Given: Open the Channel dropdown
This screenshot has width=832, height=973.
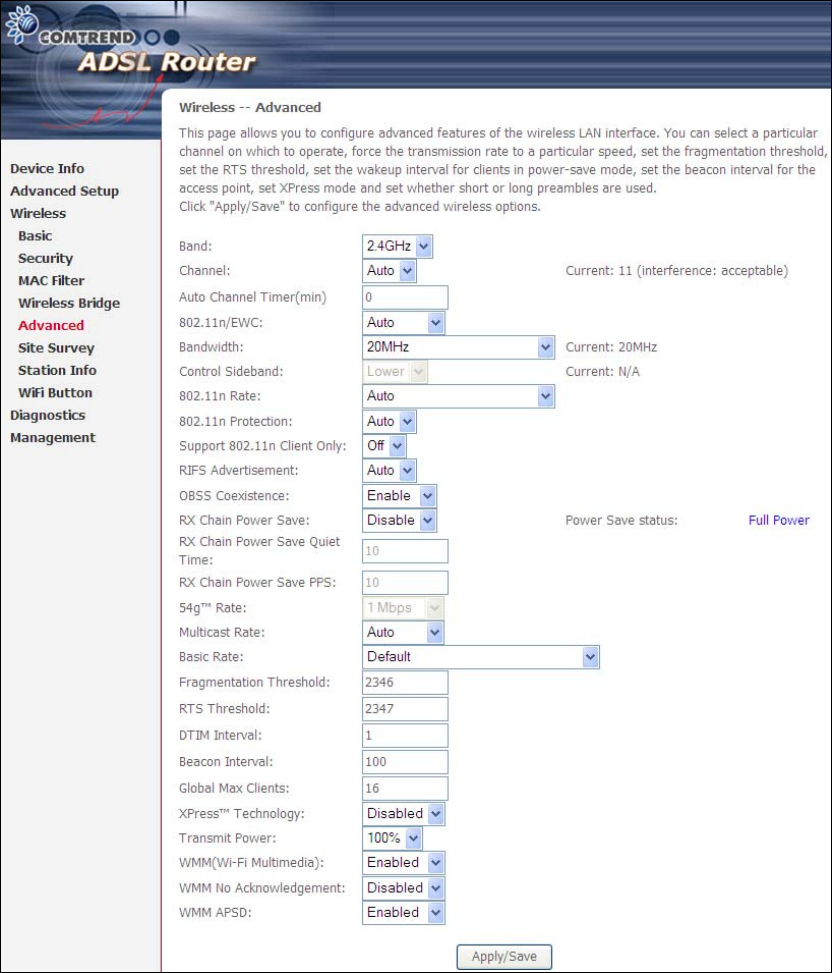Looking at the screenshot, I should tap(389, 271).
